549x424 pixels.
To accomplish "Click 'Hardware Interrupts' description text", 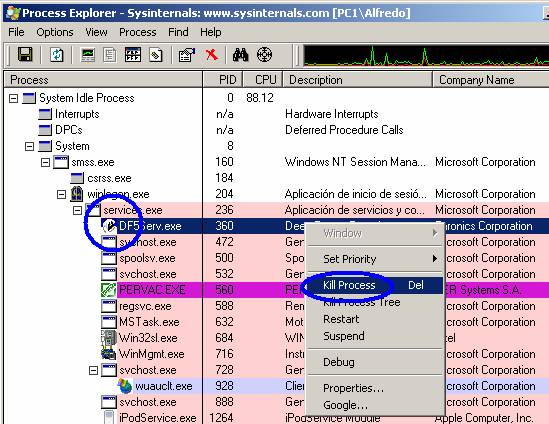I will point(332,114).
